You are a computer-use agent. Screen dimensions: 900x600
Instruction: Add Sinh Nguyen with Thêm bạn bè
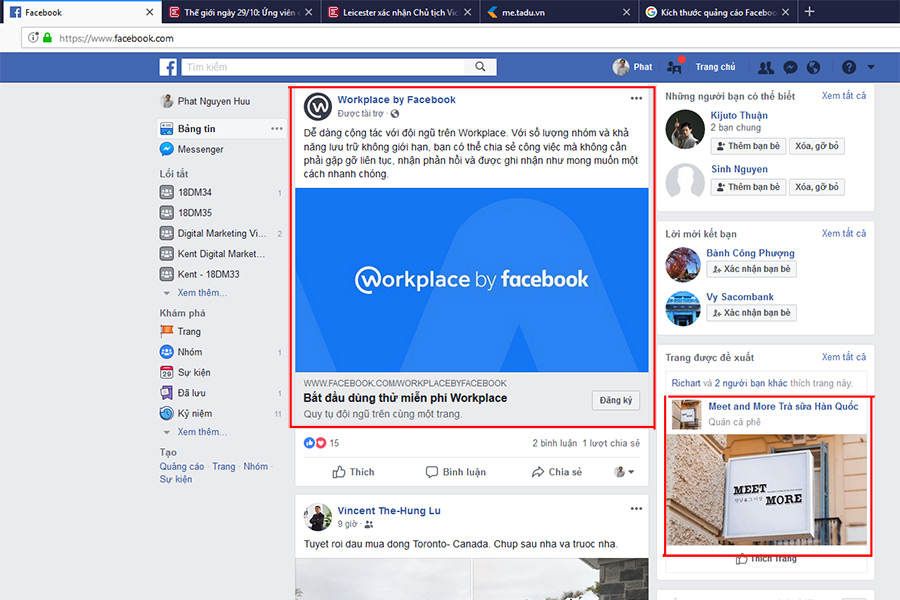coord(748,187)
